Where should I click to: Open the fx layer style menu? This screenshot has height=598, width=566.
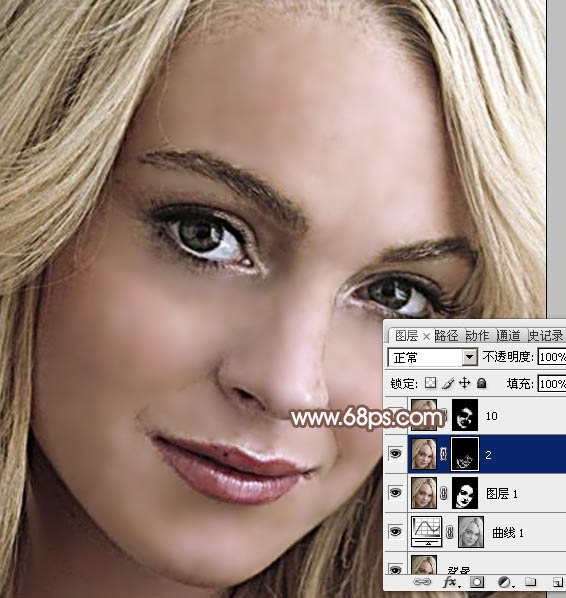click(451, 582)
